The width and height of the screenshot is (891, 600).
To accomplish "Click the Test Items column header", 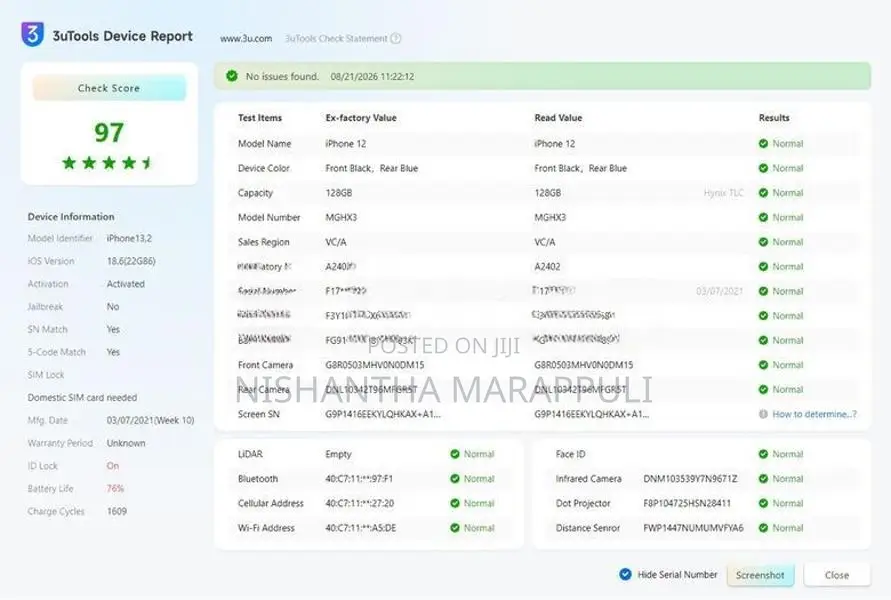I will tap(260, 118).
